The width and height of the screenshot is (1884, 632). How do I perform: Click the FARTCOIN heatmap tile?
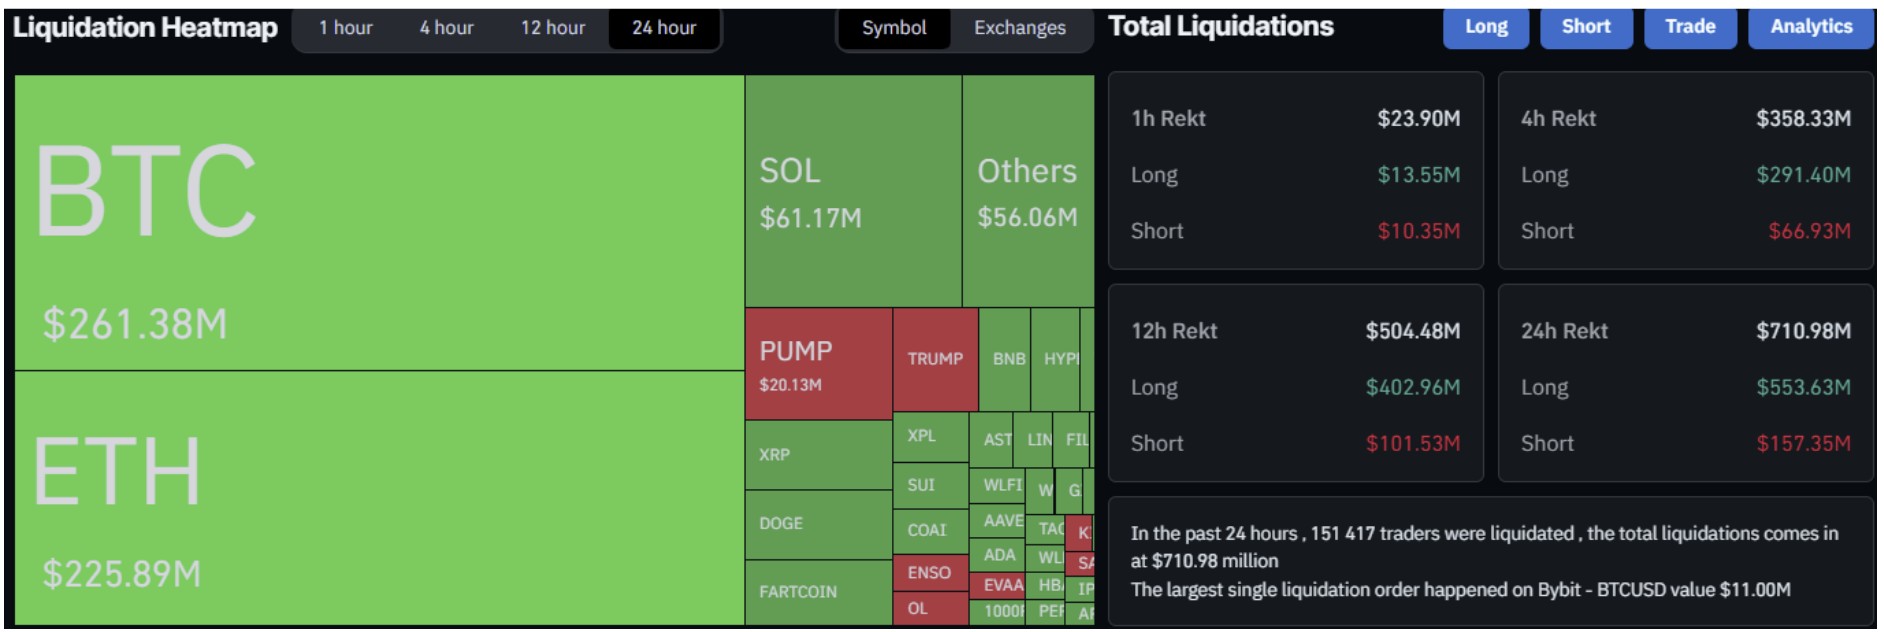817,592
